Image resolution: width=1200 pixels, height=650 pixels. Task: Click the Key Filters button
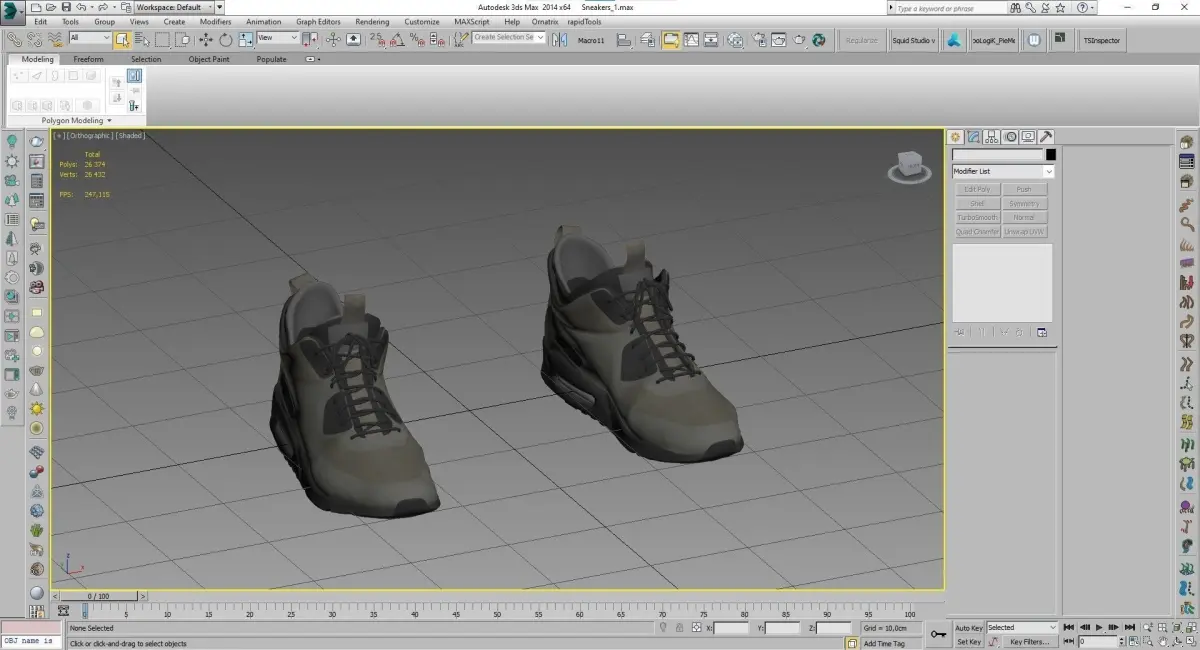(1029, 642)
